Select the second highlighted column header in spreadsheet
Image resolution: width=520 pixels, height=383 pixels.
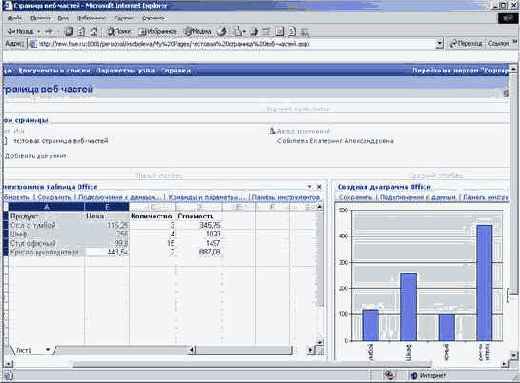pos(107,207)
